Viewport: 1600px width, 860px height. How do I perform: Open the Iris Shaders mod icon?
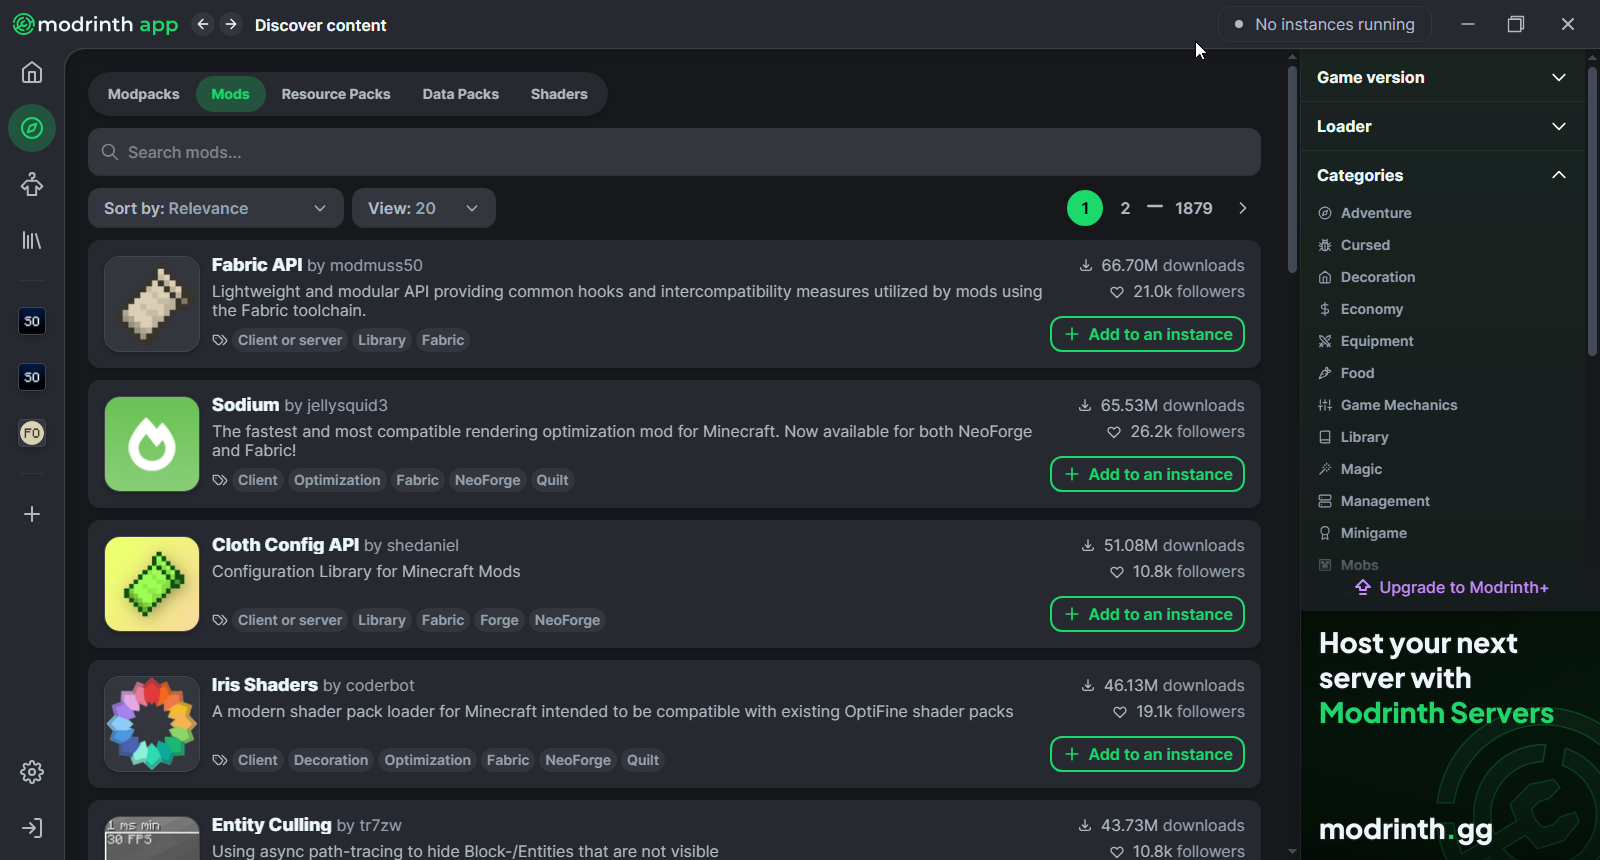[x=152, y=724]
